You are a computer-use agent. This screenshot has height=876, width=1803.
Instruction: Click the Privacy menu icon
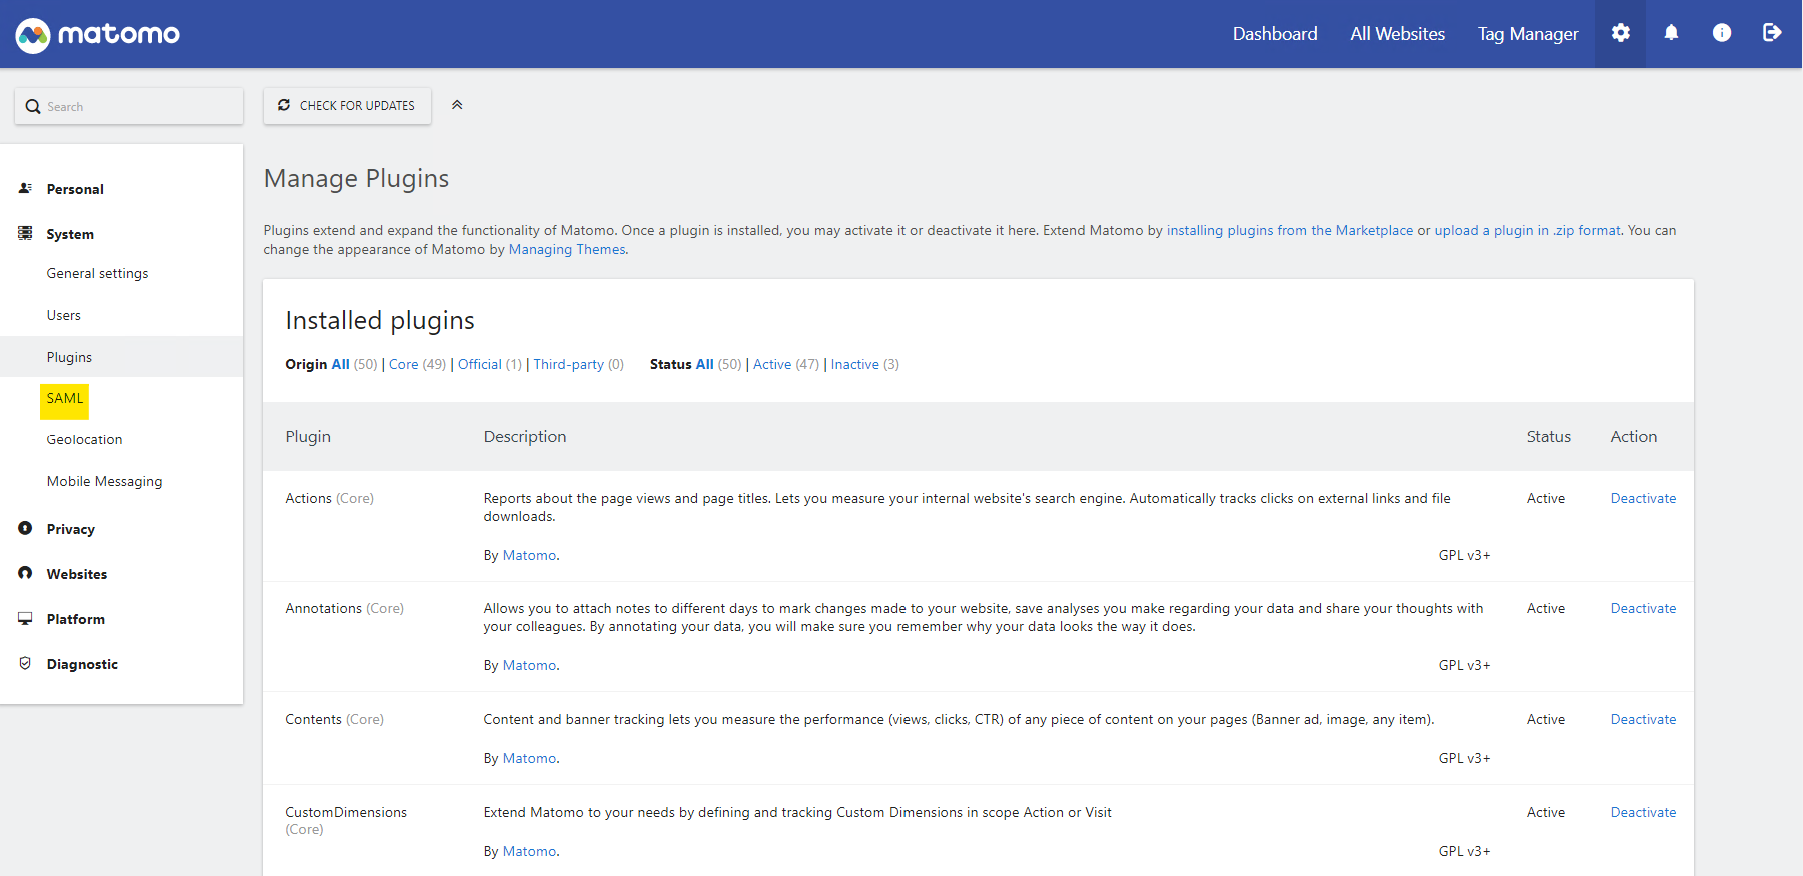[x=25, y=528]
